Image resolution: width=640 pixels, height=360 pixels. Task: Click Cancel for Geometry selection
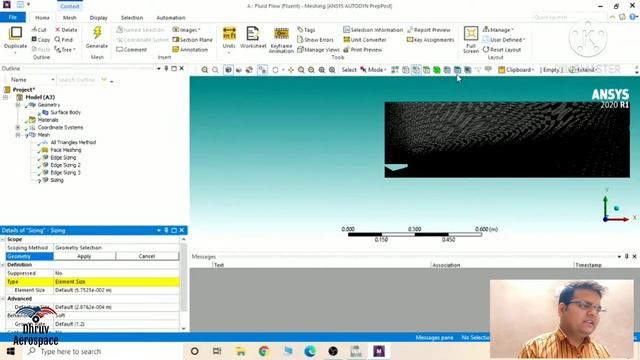[147, 256]
